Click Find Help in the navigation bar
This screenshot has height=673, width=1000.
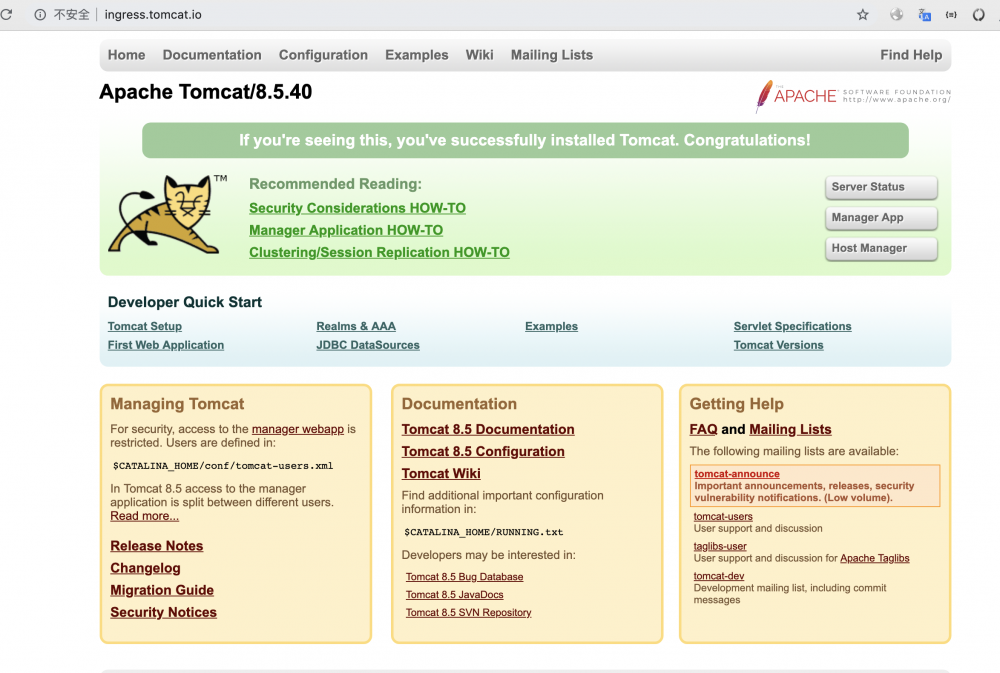pyautogui.click(x=911, y=55)
